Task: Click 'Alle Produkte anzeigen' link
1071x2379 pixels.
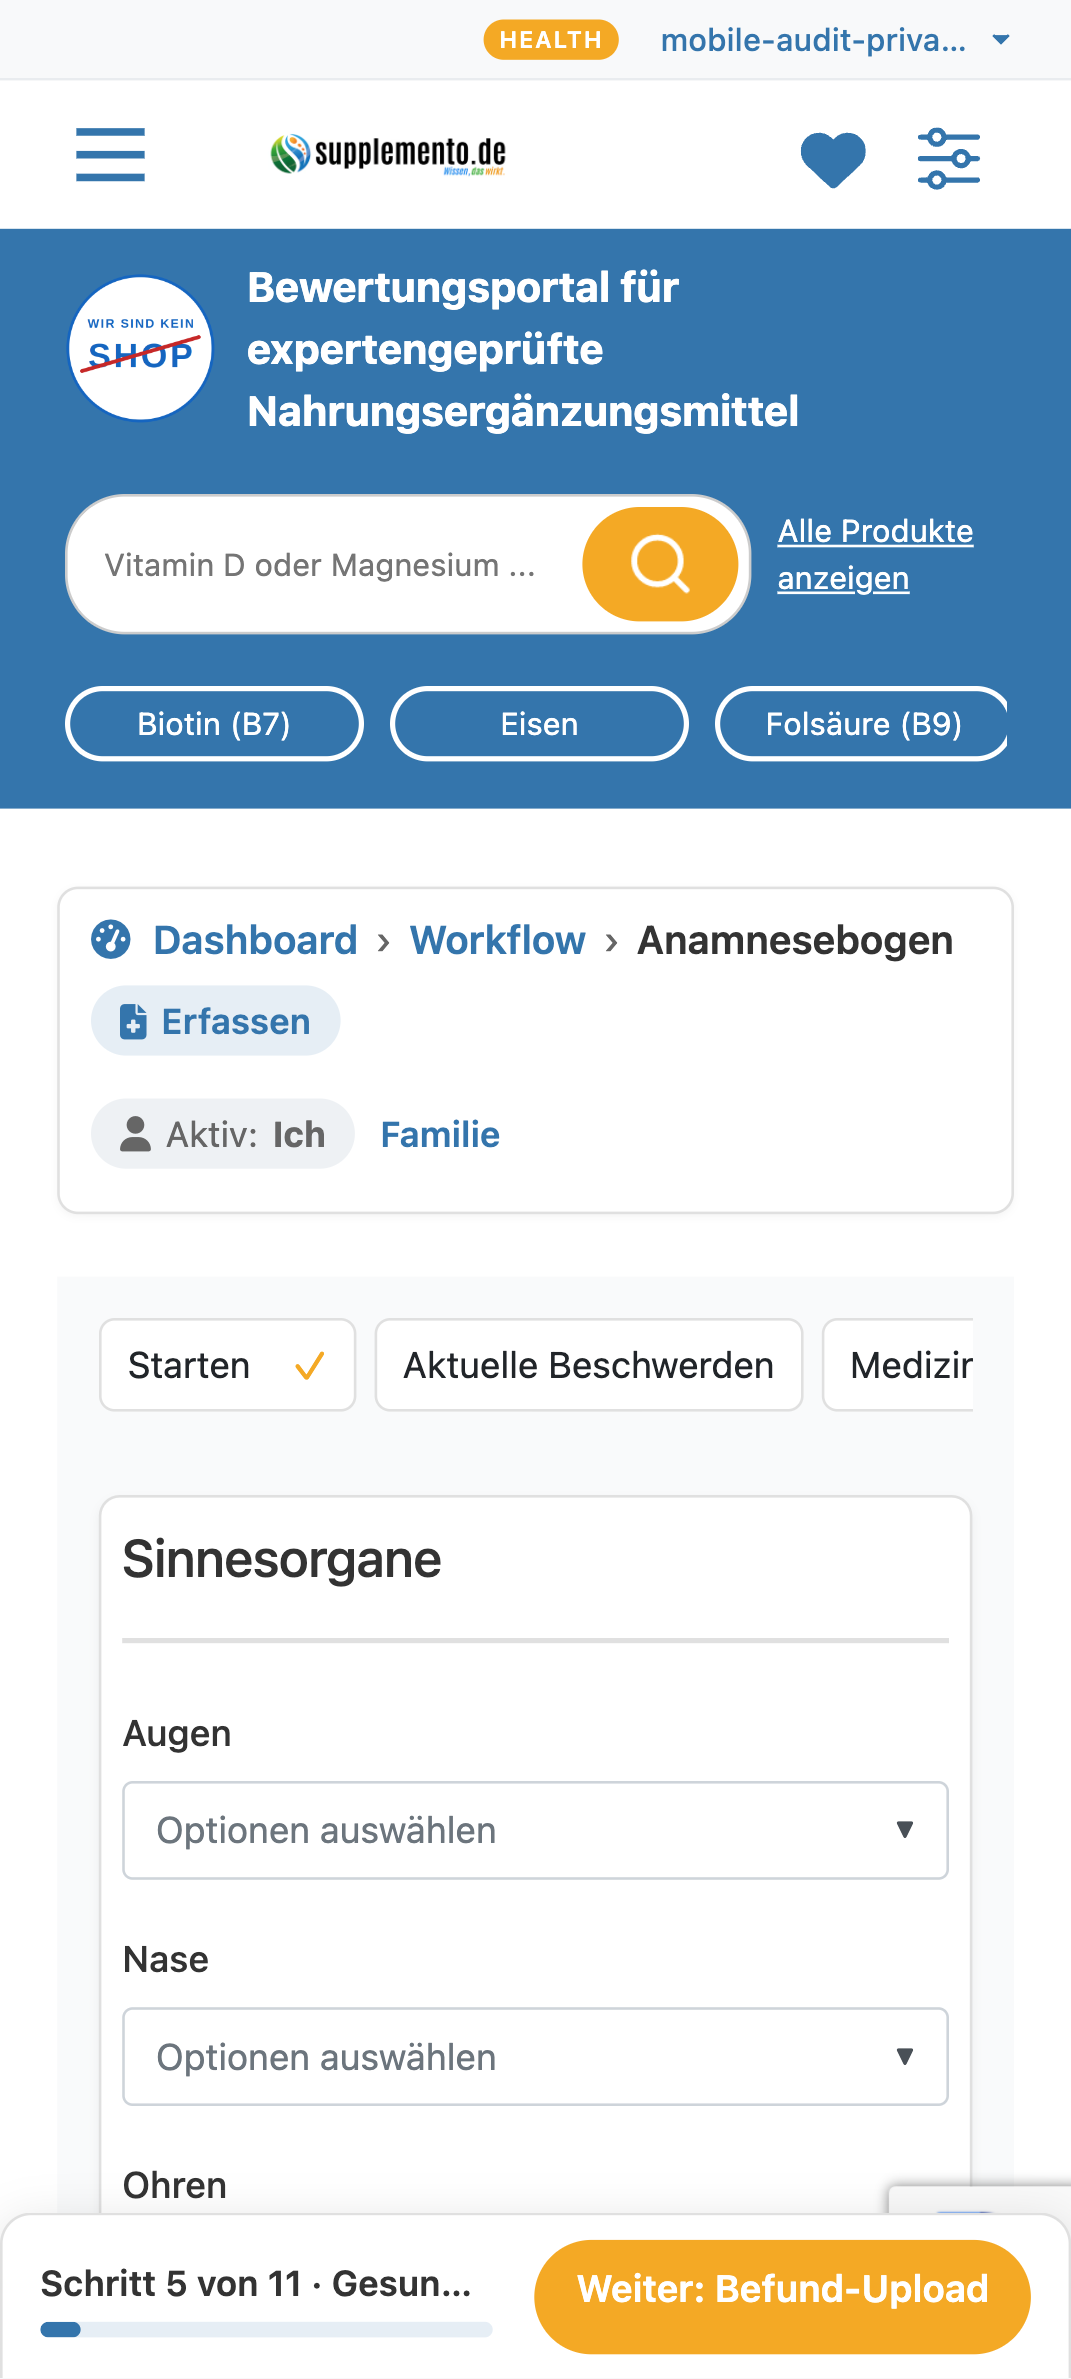Action: 875,555
